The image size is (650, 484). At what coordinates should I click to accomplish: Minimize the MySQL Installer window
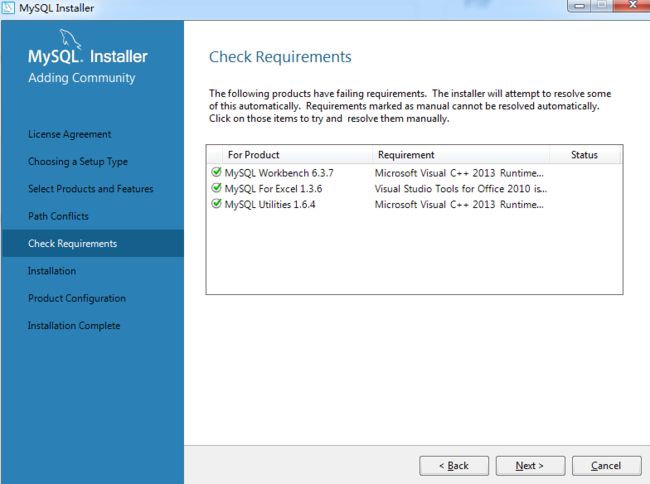[580, 5]
